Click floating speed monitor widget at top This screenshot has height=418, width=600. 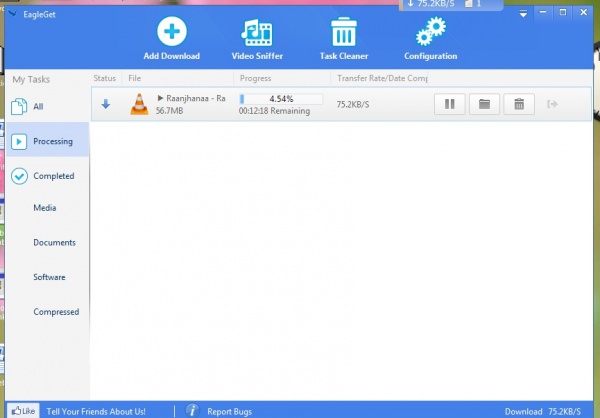[451, 5]
